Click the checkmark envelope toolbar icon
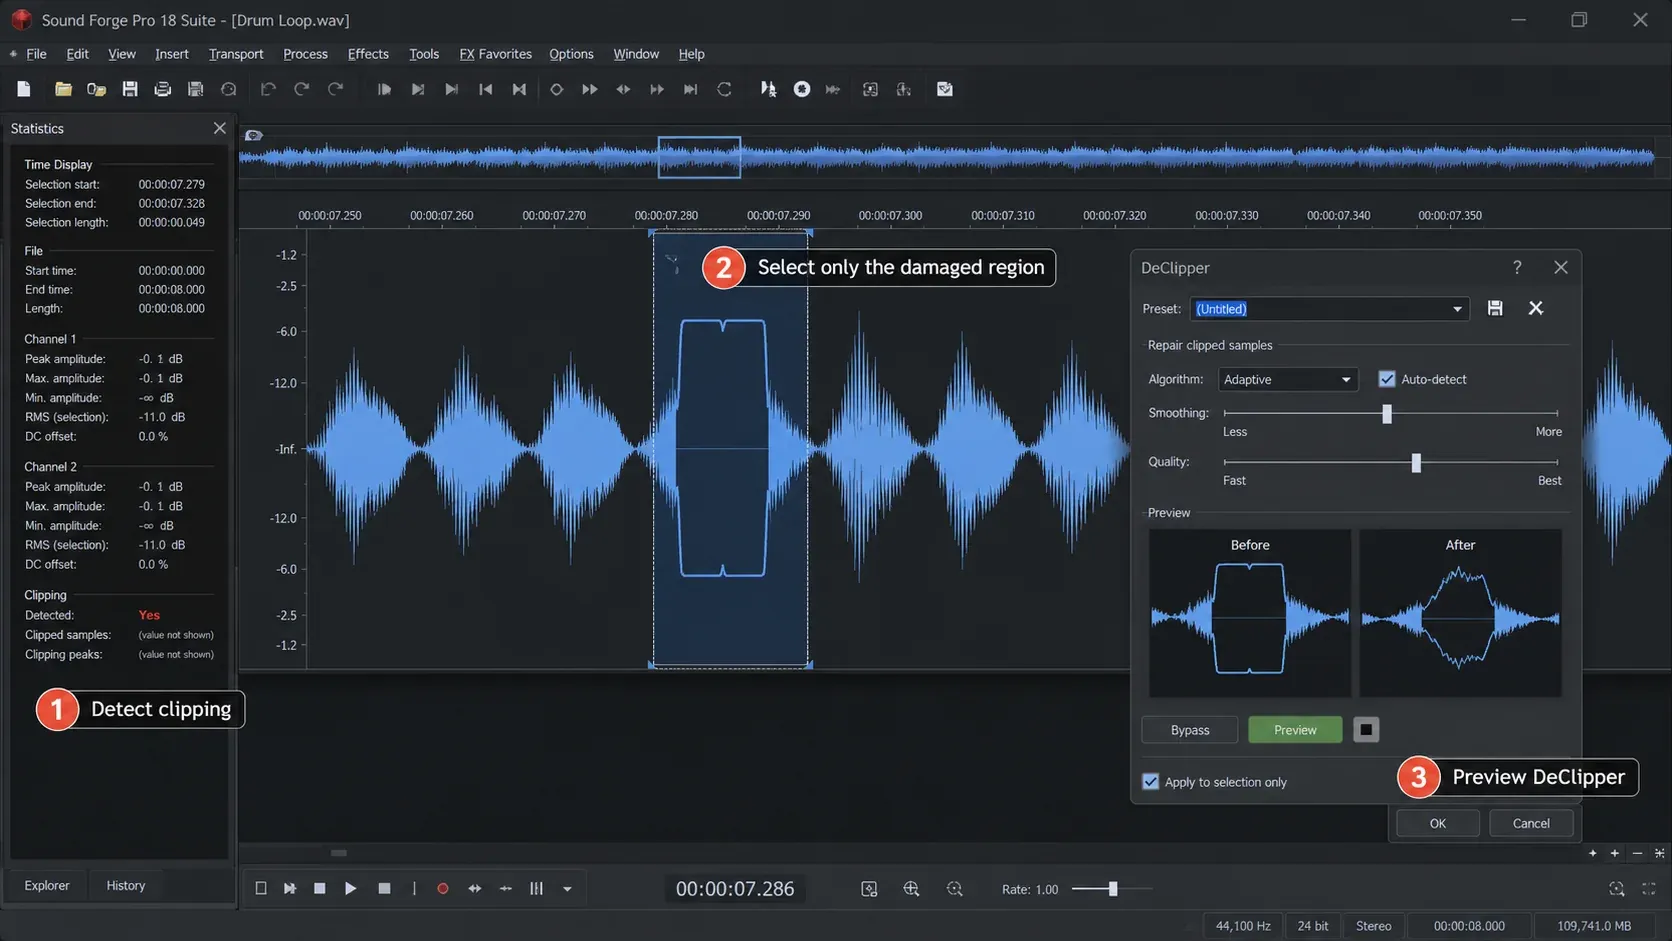This screenshot has height=941, width=1672. (945, 89)
